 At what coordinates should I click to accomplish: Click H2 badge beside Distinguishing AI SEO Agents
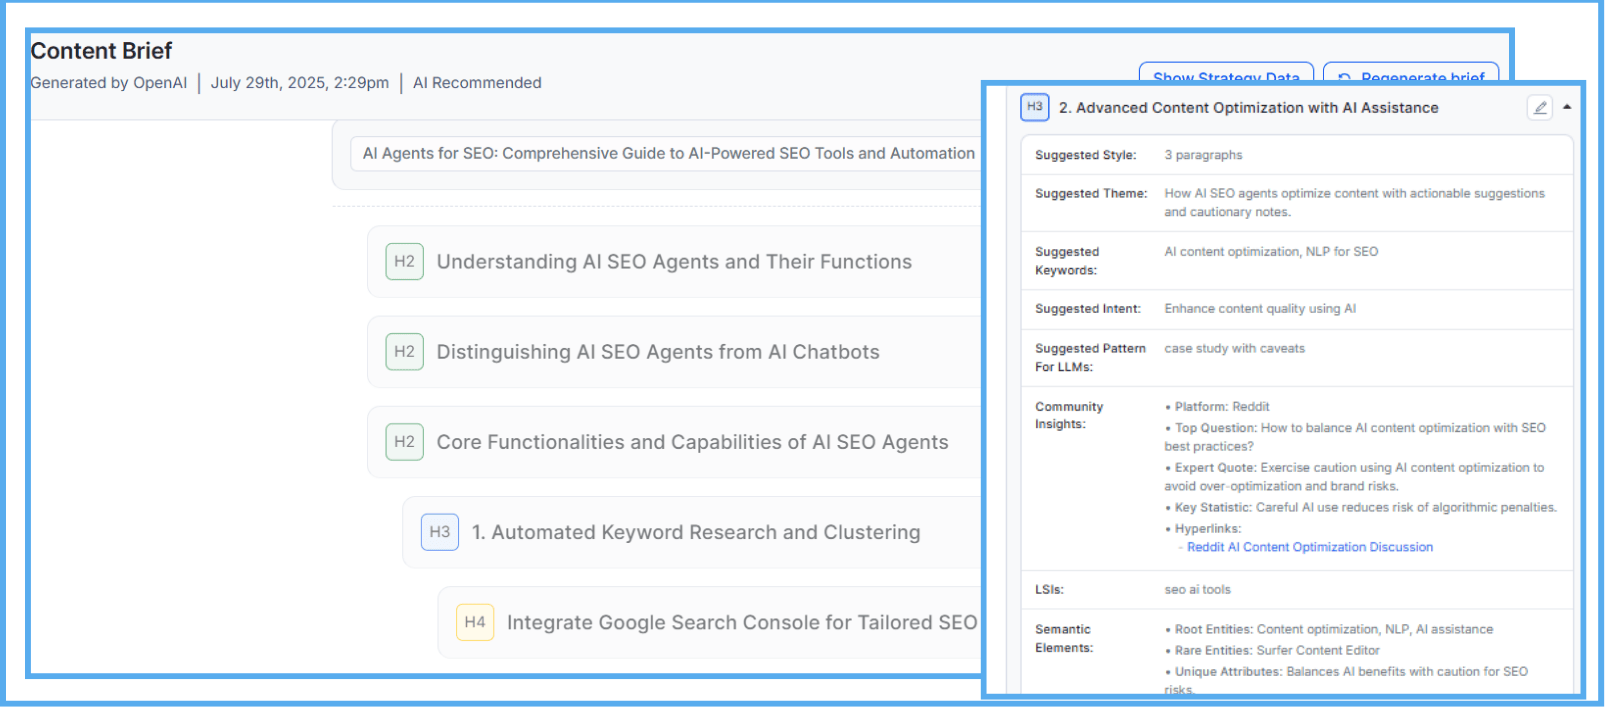[404, 352]
